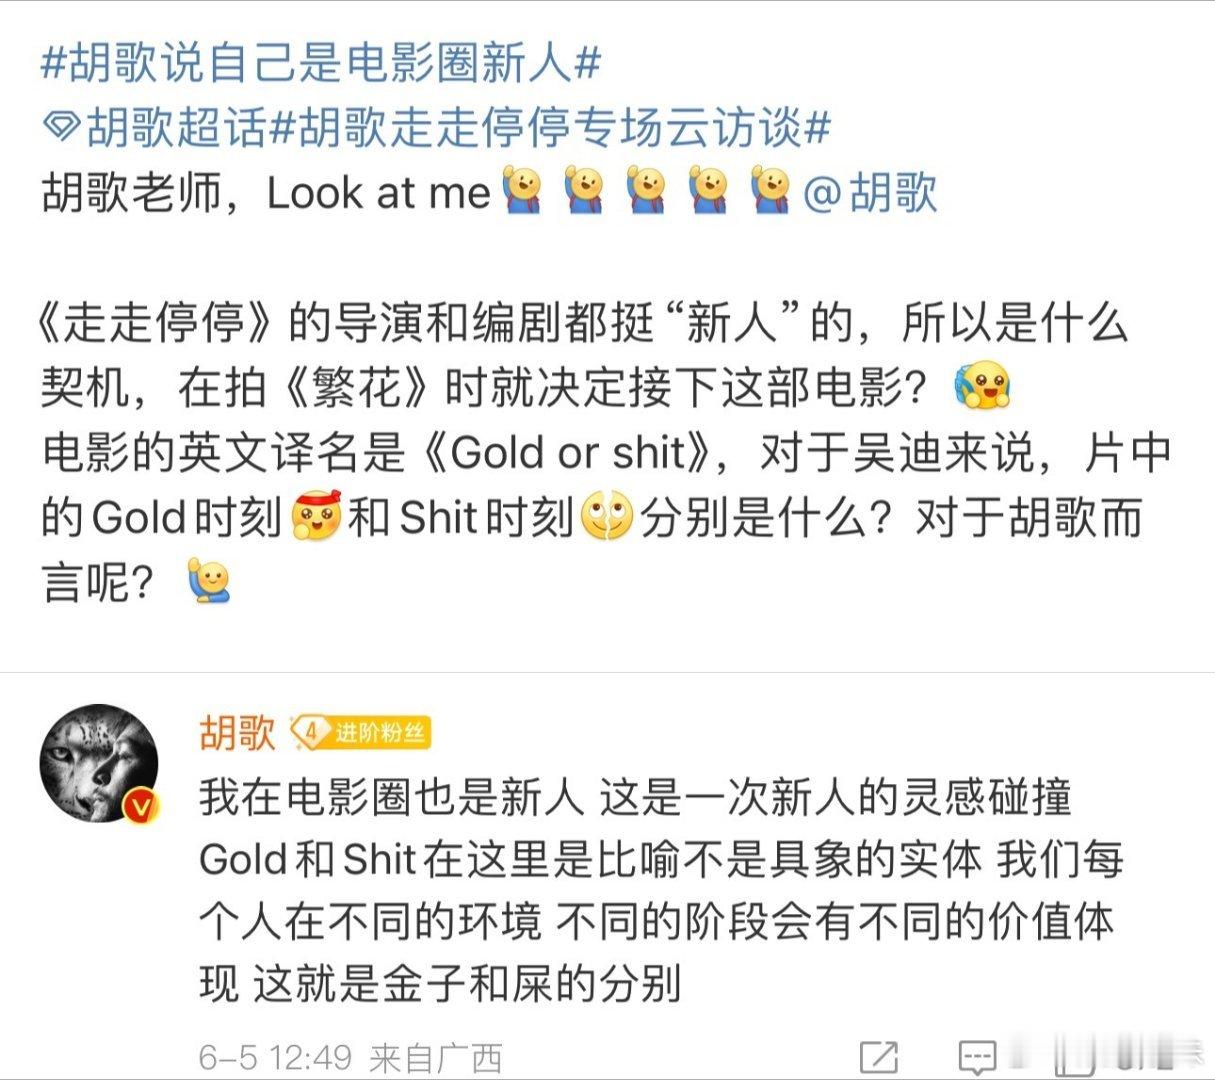Image resolution: width=1215 pixels, height=1080 pixels.
Task: Tap the 进阶粉丝 level 4 fan badge
Action: [x=360, y=733]
